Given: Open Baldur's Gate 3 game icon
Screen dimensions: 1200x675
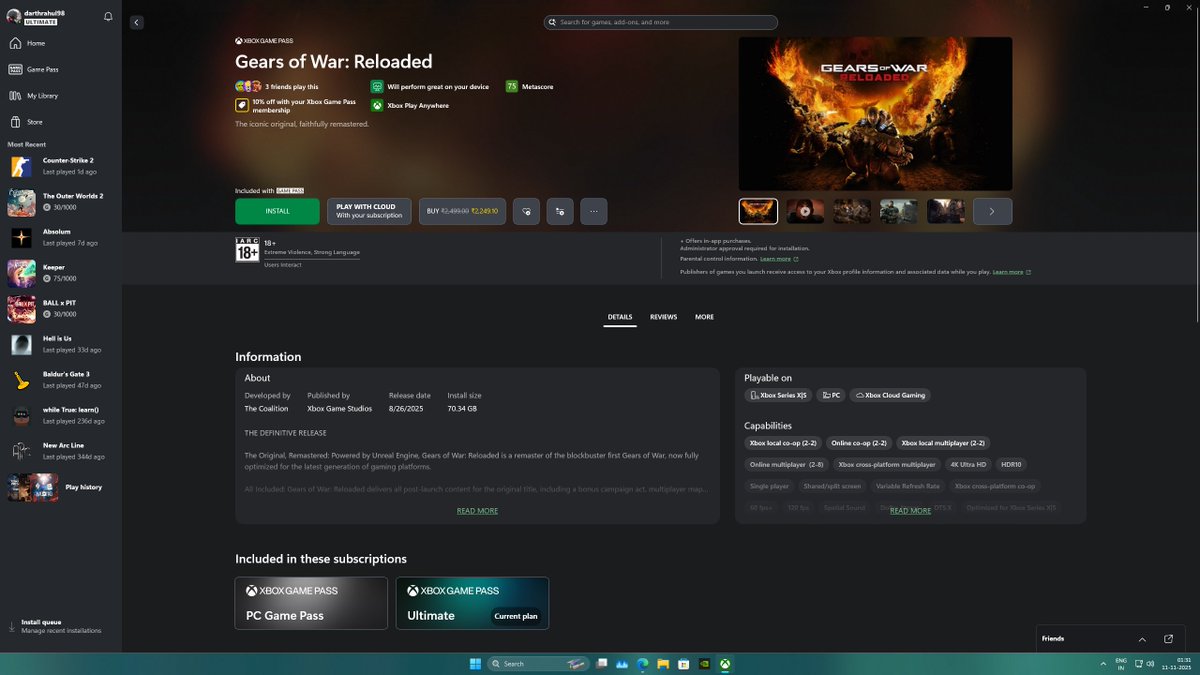Looking at the screenshot, I should (x=22, y=380).
